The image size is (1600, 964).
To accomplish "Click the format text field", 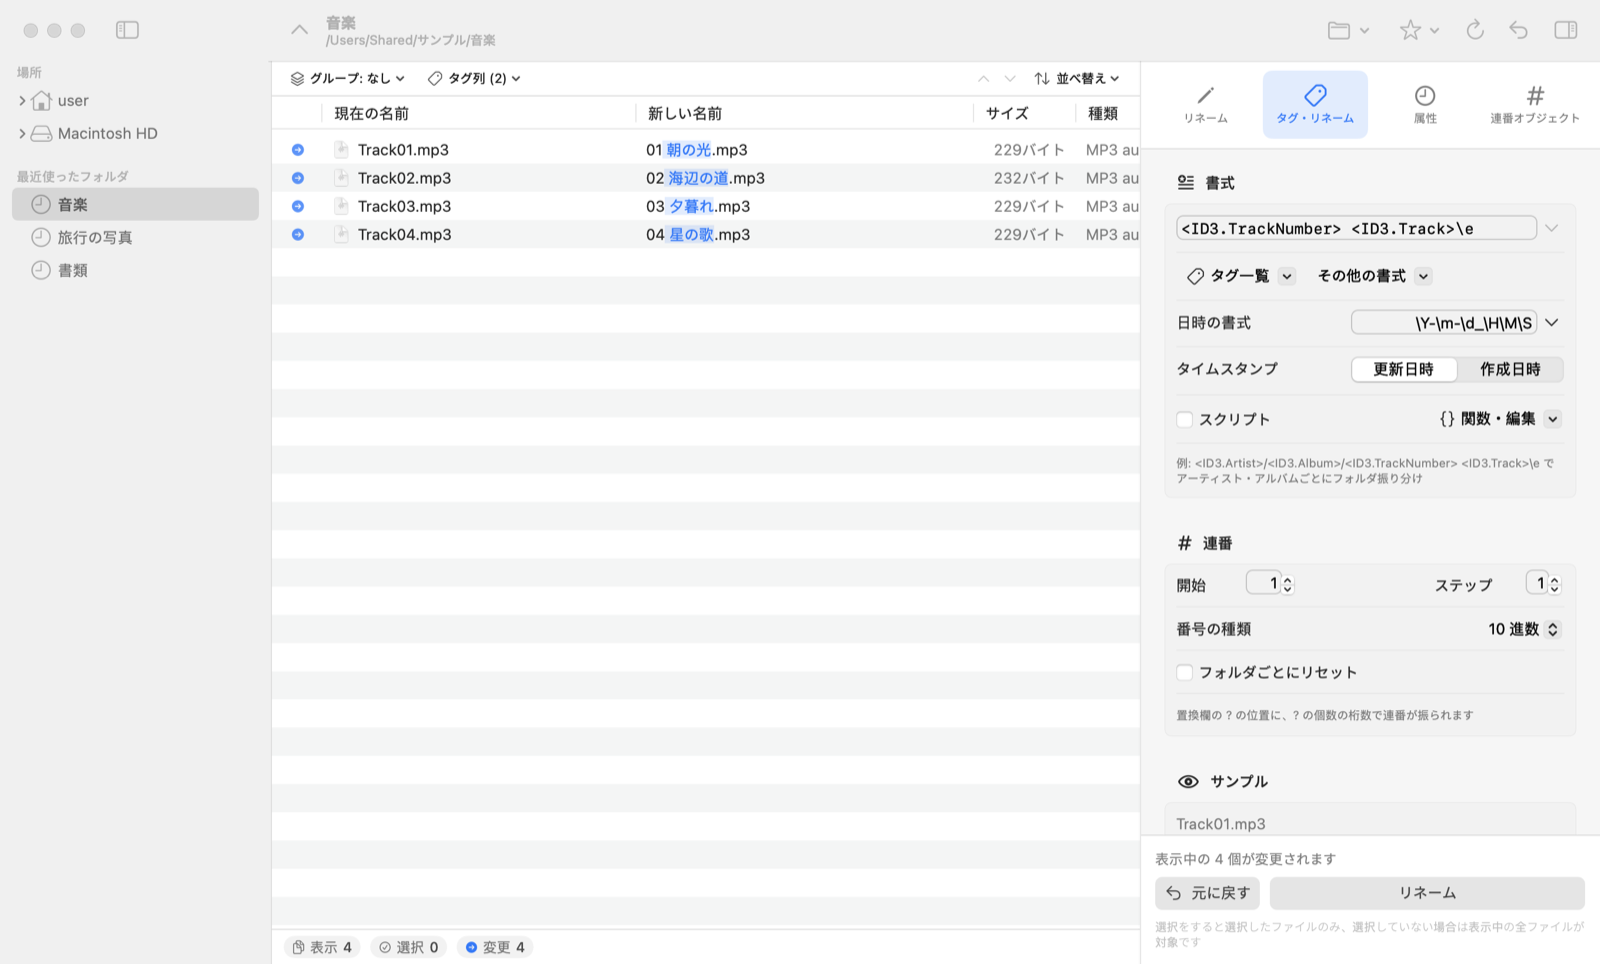I will [x=1356, y=228].
